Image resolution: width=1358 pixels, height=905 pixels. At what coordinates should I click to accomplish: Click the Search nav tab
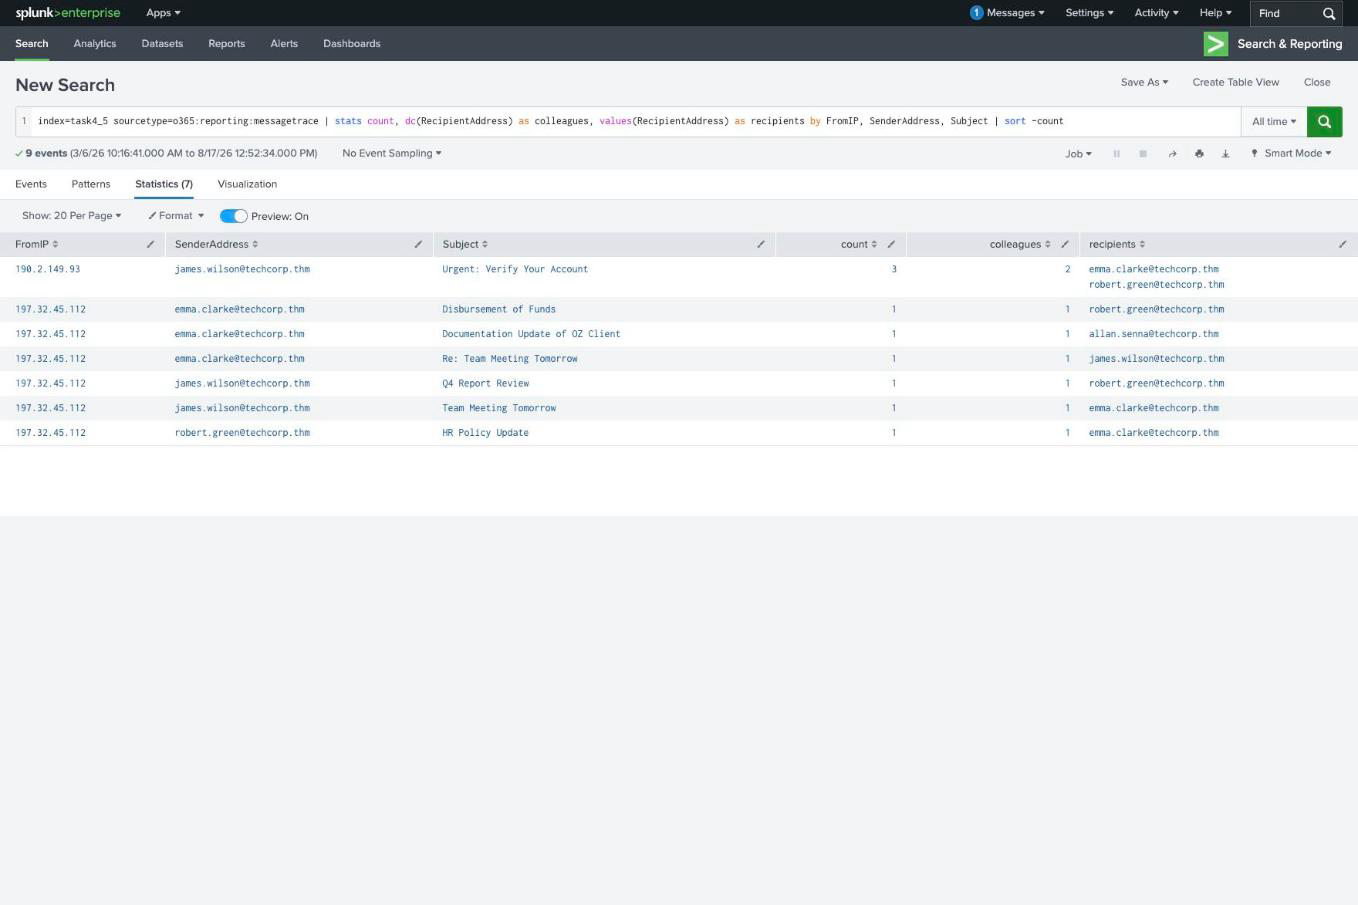click(x=32, y=44)
